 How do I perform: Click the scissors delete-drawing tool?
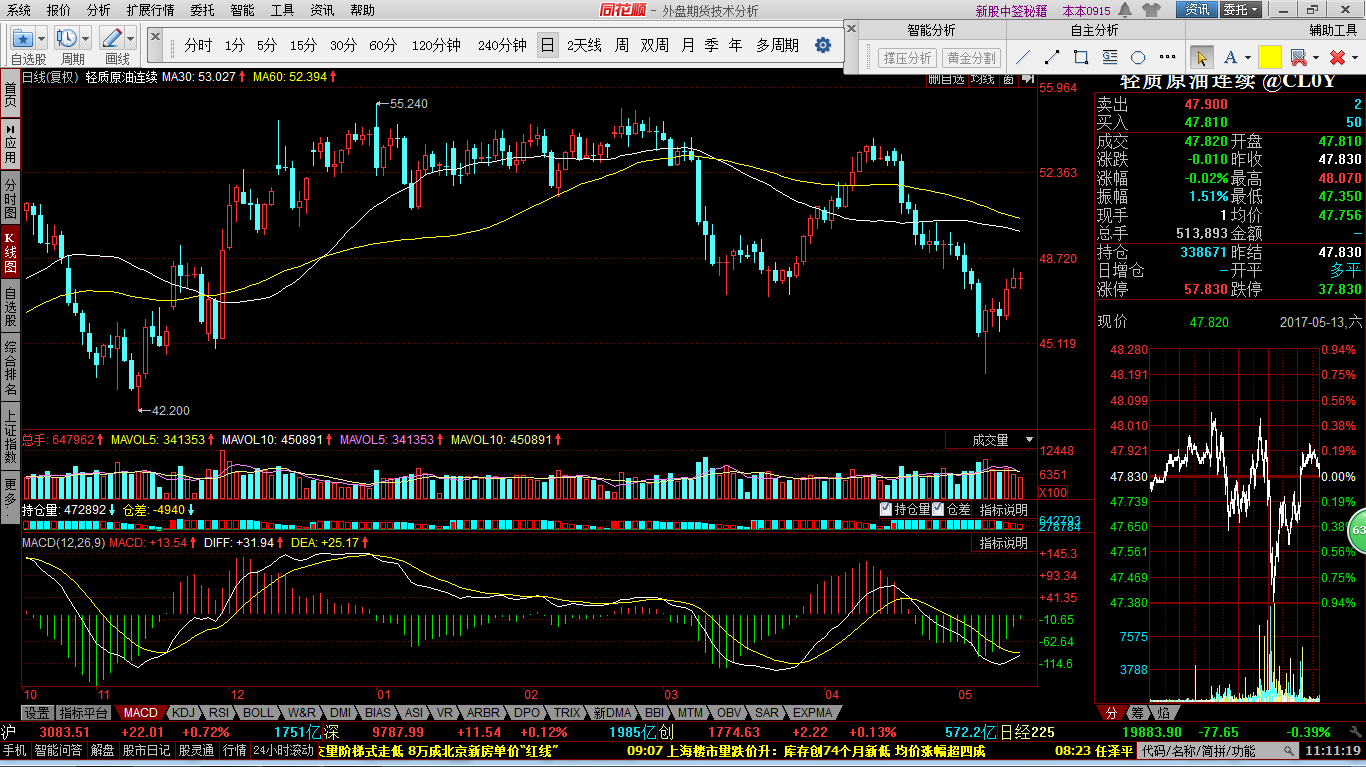tap(1298, 57)
